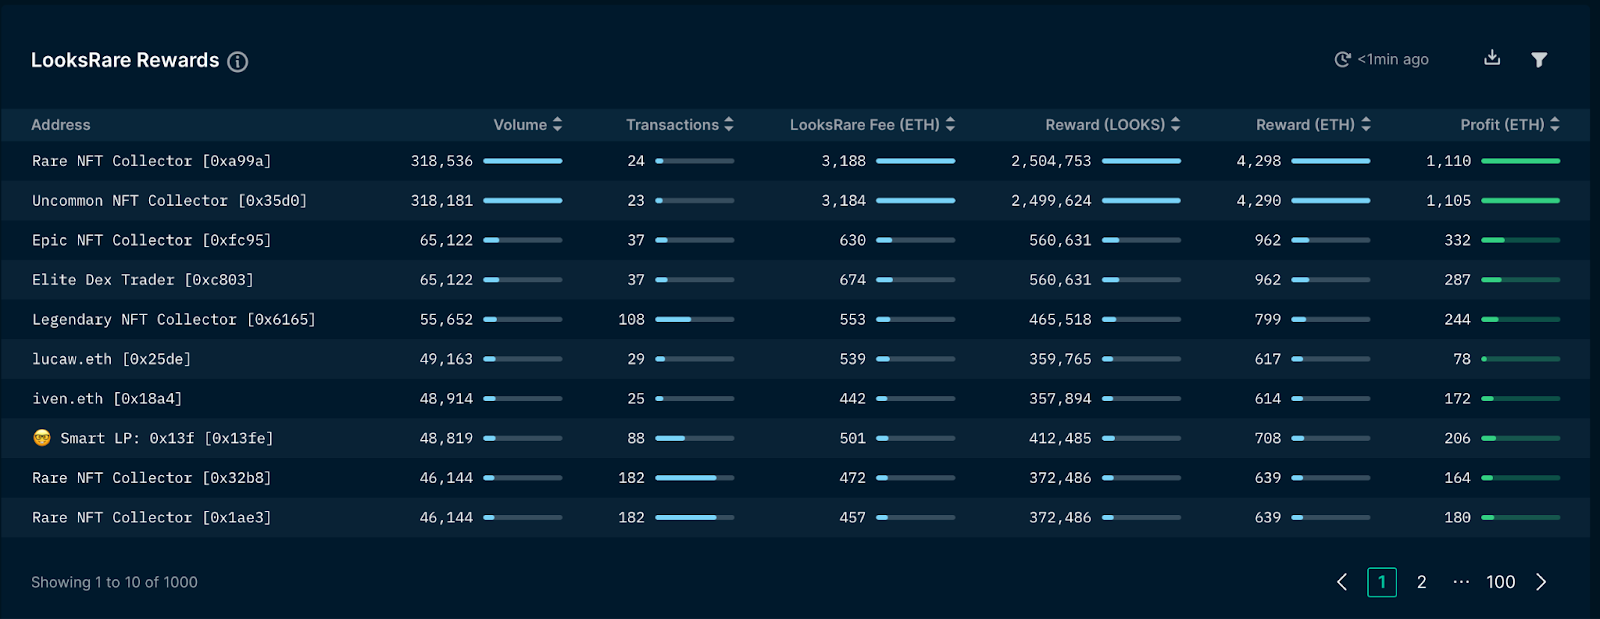Select page 1 in pagination
Screen dimensions: 1600x619
[1382, 582]
